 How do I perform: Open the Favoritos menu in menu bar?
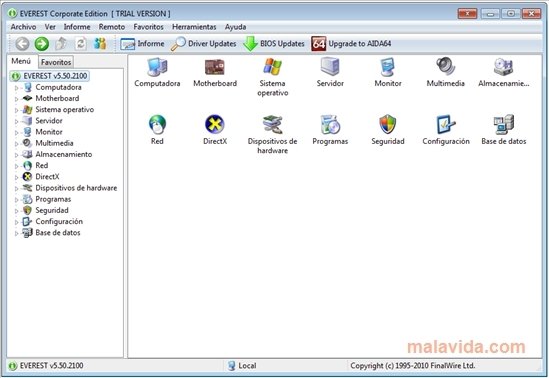click(148, 27)
